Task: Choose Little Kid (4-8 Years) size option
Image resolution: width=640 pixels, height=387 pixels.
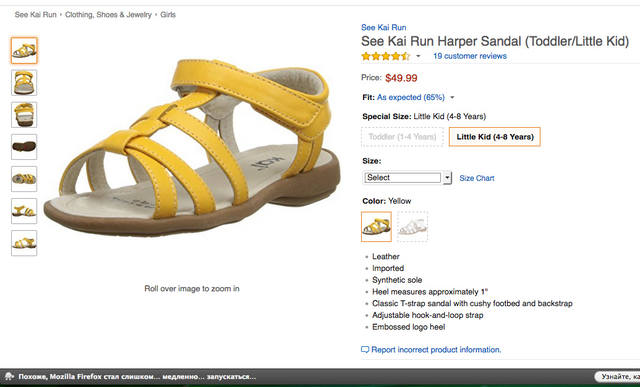Action: coord(495,137)
